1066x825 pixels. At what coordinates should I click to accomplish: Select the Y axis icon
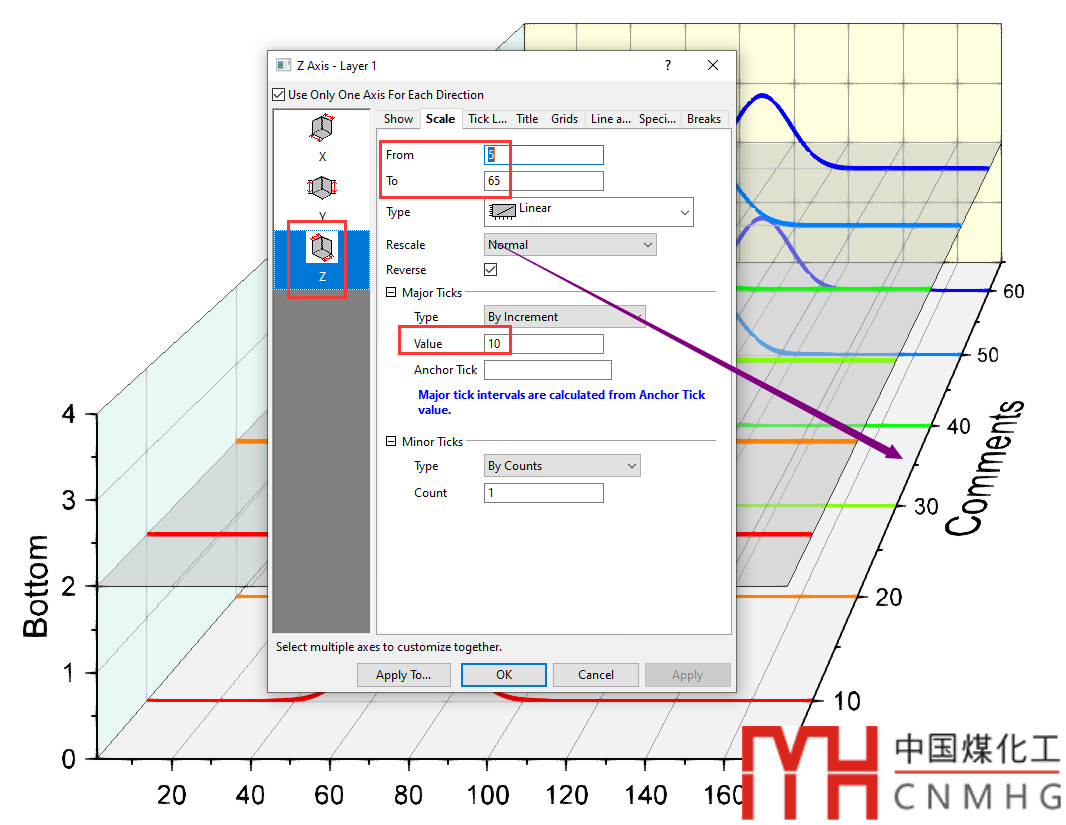click(x=322, y=187)
